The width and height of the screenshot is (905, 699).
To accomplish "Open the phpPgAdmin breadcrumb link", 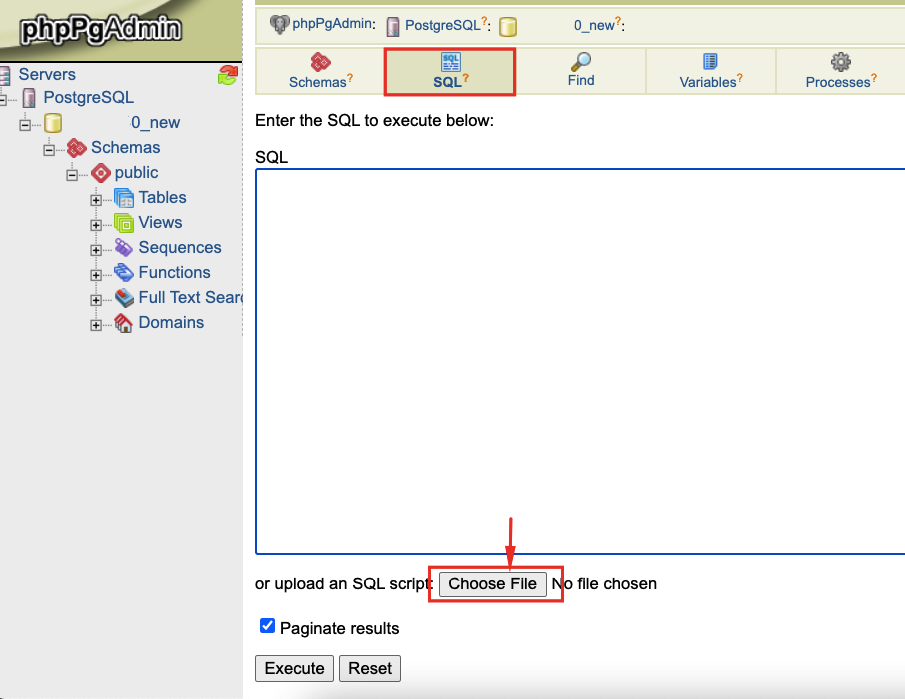I will point(332,24).
